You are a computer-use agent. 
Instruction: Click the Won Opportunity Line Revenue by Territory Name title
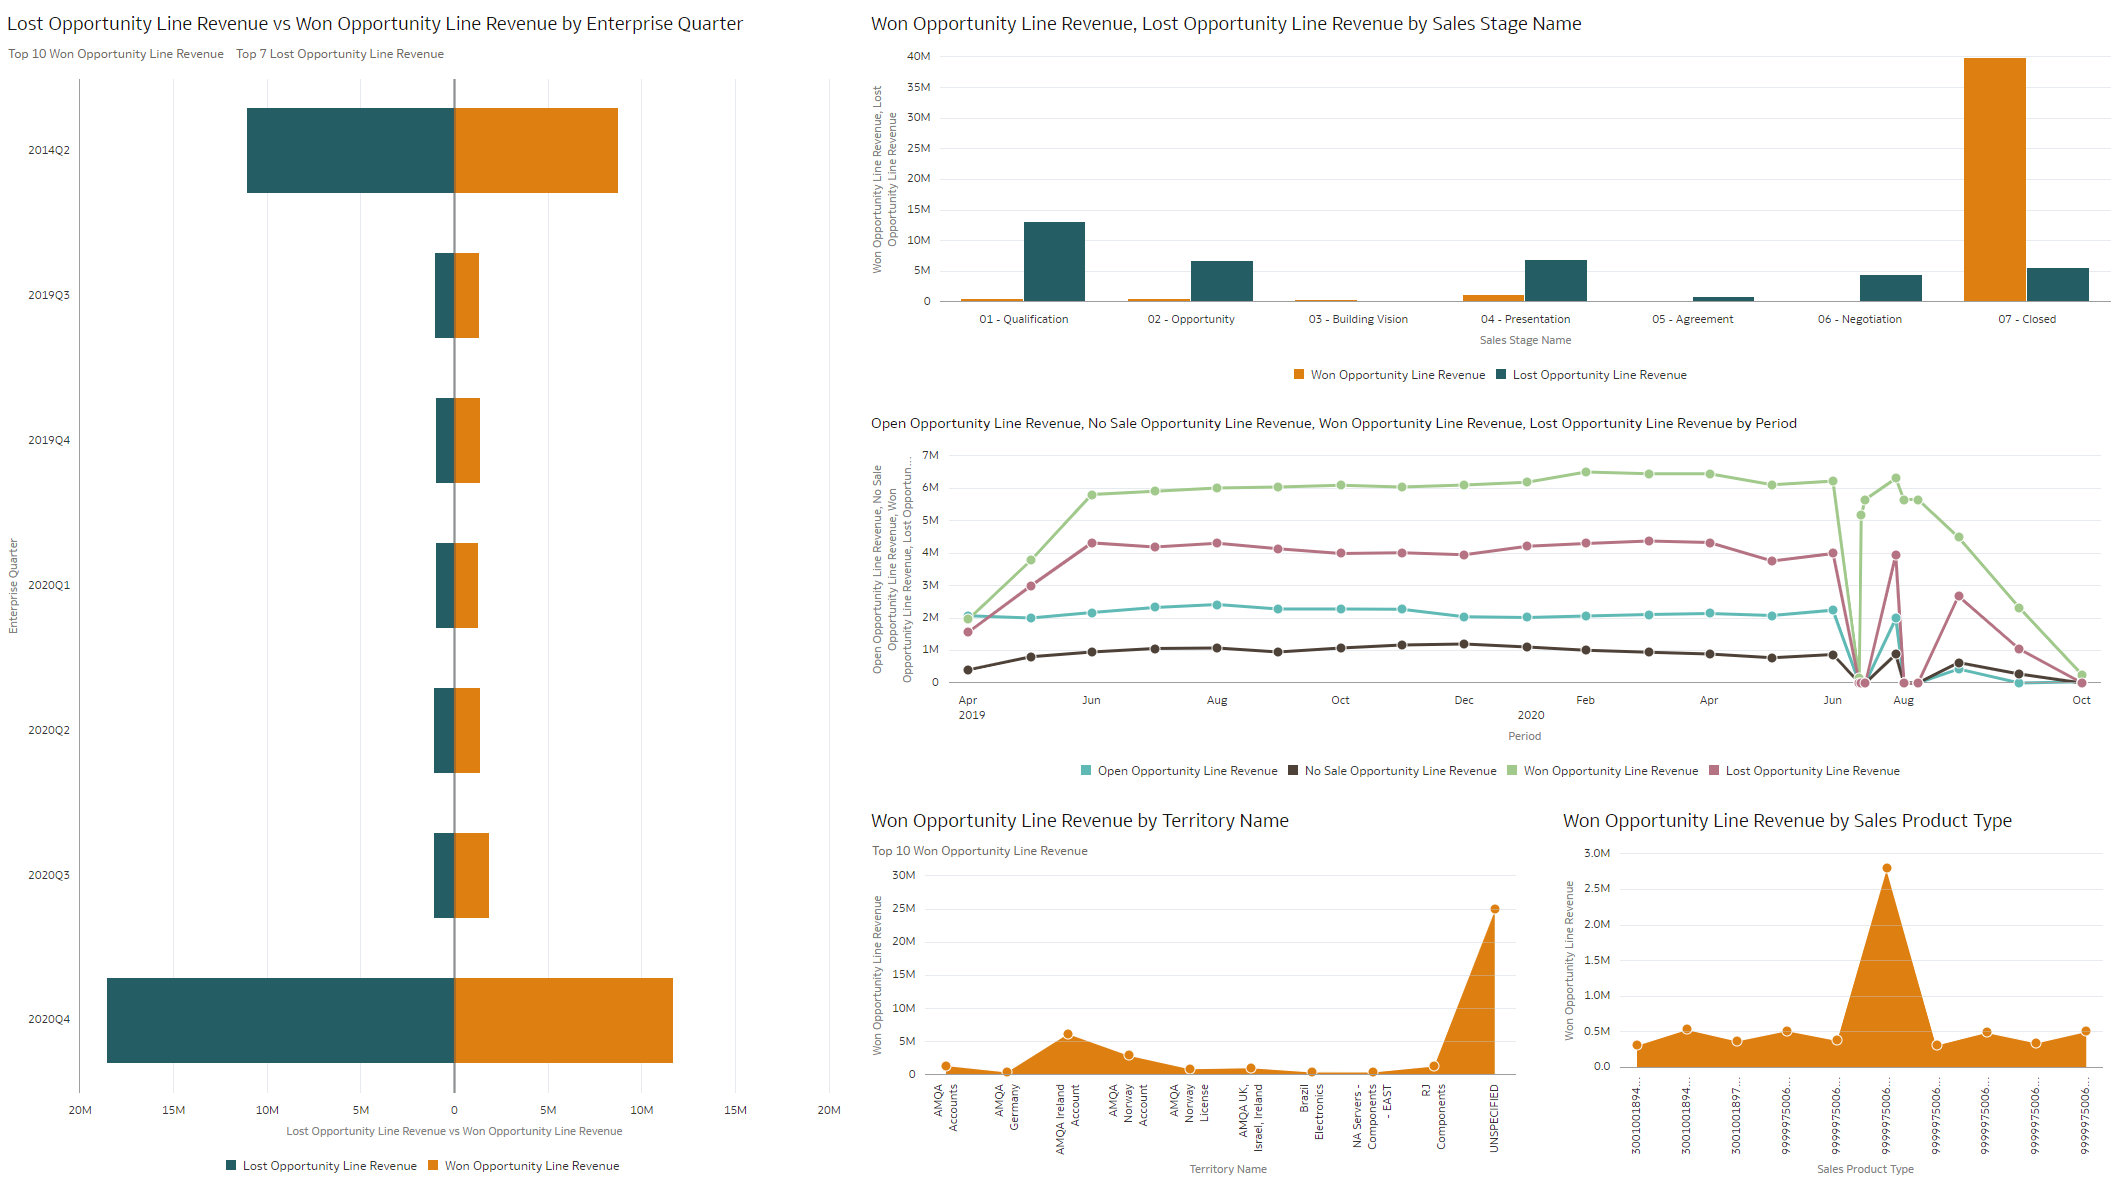(1079, 820)
